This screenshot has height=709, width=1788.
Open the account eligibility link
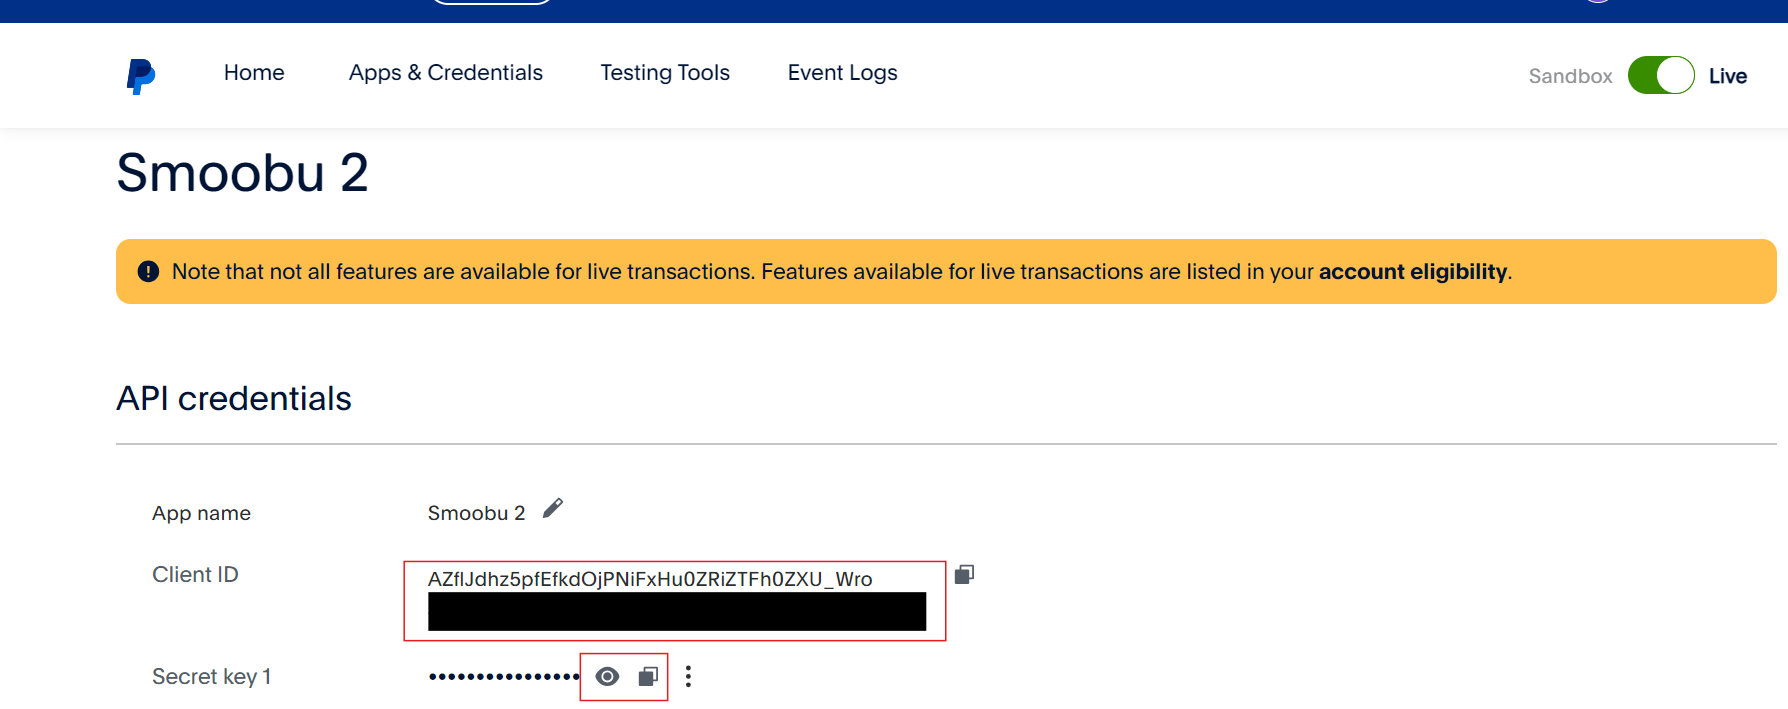click(x=1413, y=272)
